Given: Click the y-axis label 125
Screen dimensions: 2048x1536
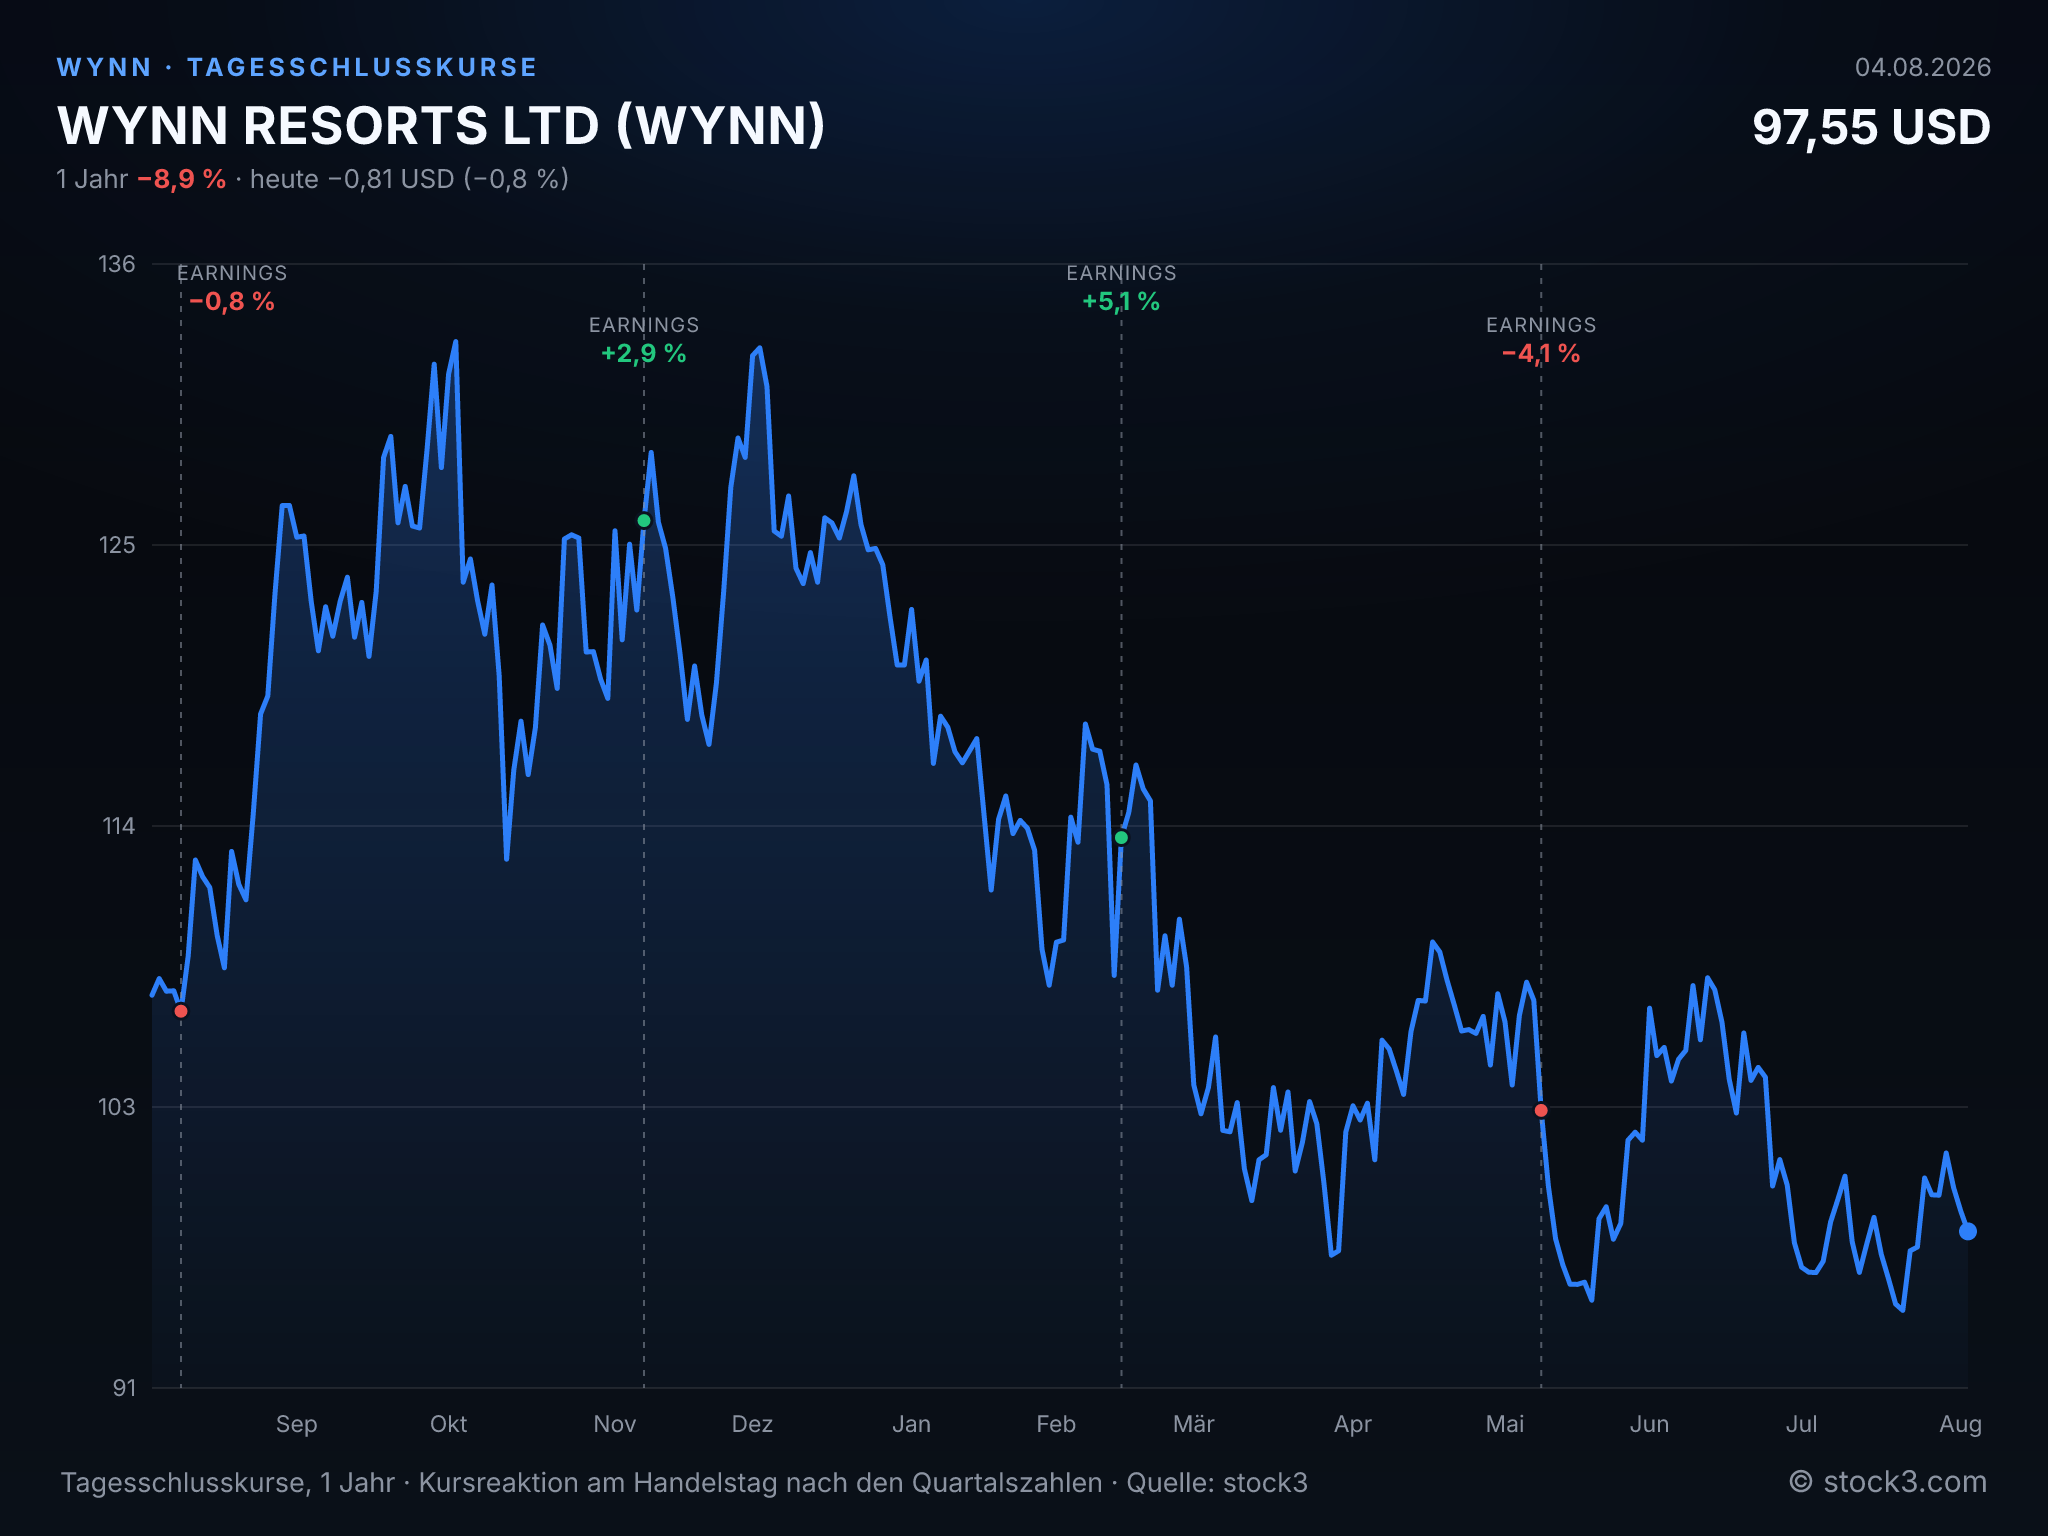Looking at the screenshot, I should [x=116, y=545].
